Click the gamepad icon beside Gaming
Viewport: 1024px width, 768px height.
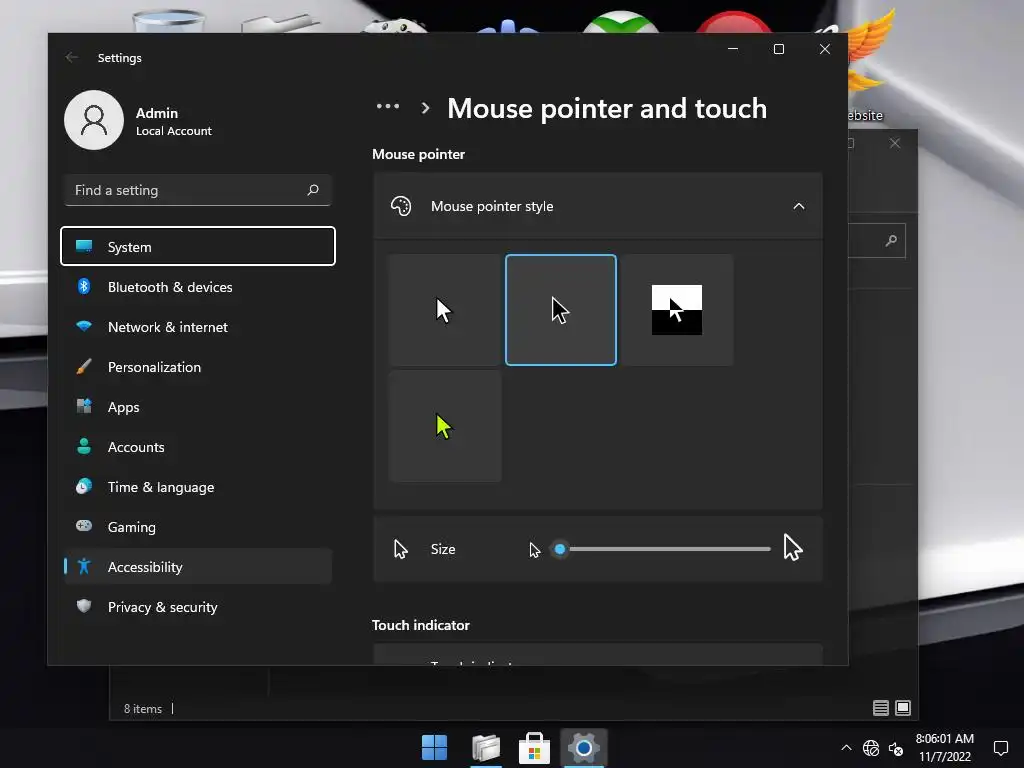point(84,525)
